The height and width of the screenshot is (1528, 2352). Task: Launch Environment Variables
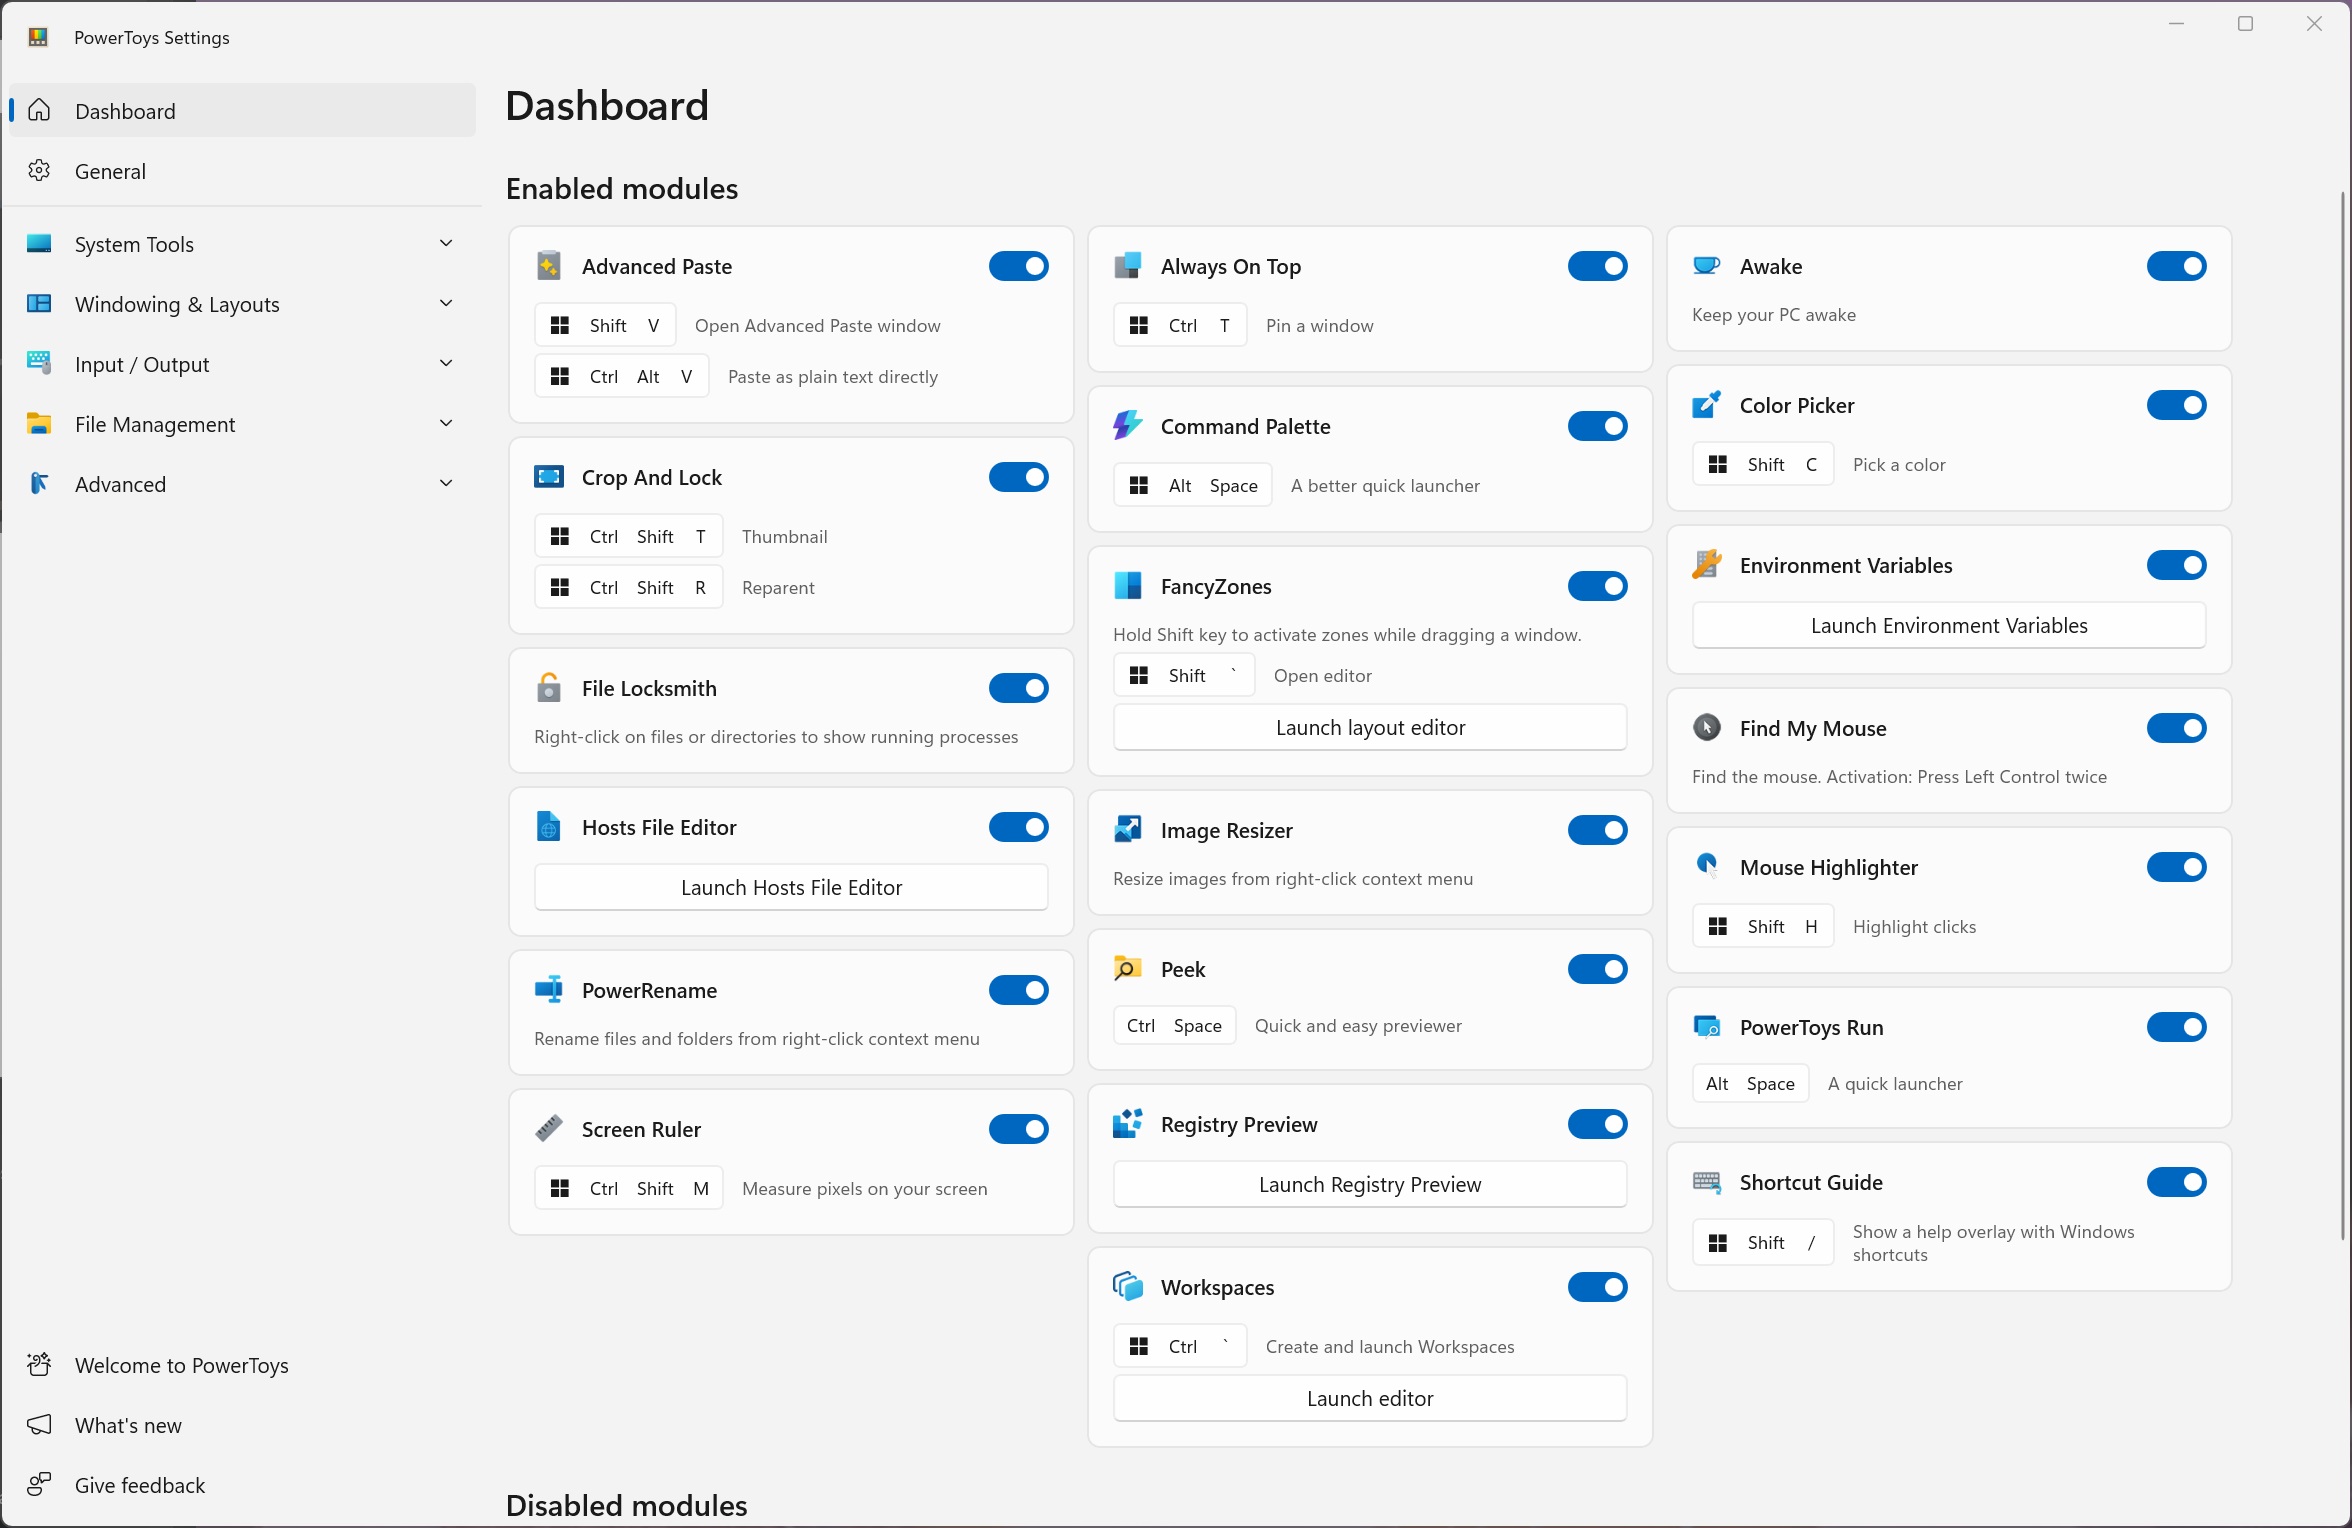coord(1949,625)
